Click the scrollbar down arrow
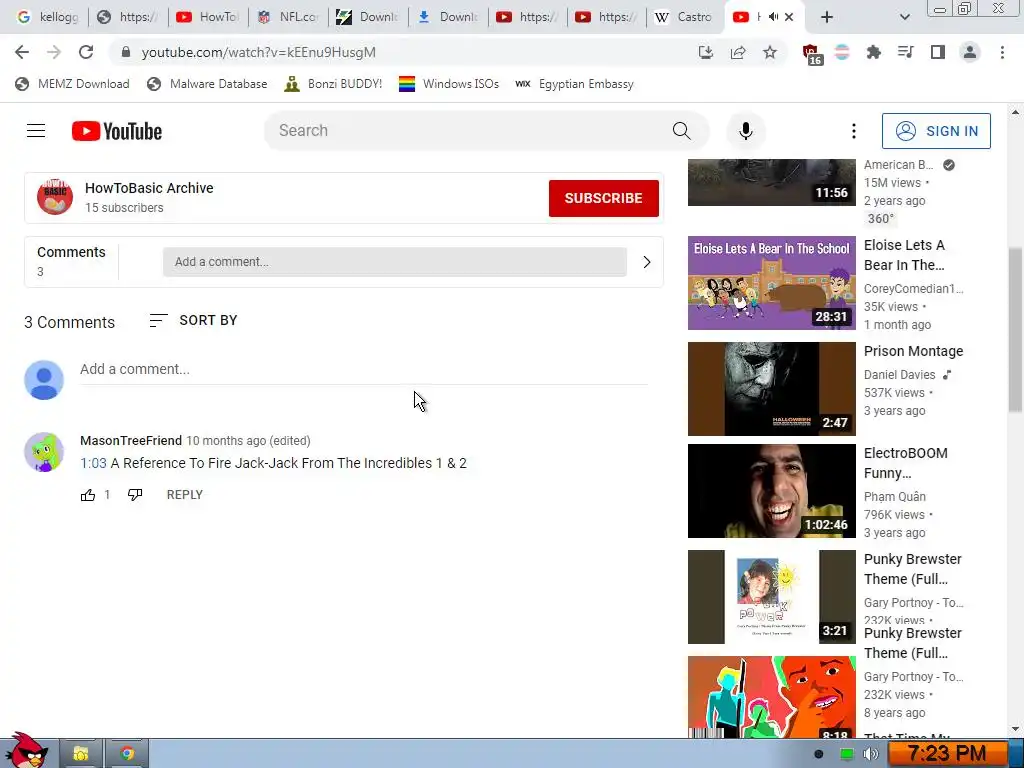The image size is (1024, 768). click(1015, 729)
